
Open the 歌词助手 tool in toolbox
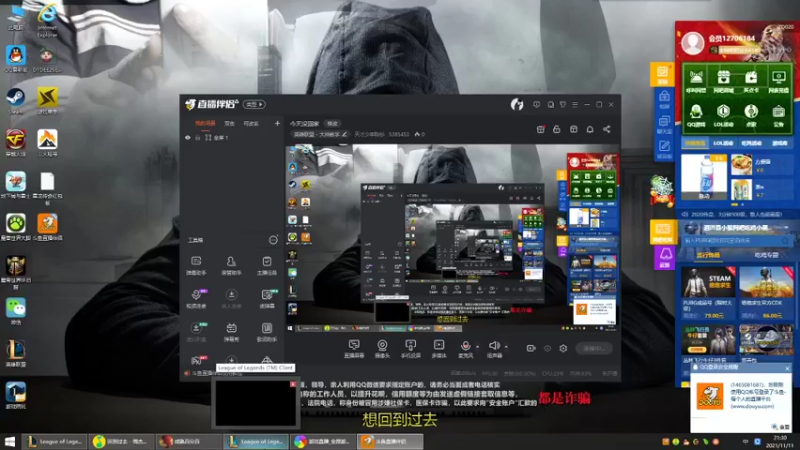tap(267, 332)
